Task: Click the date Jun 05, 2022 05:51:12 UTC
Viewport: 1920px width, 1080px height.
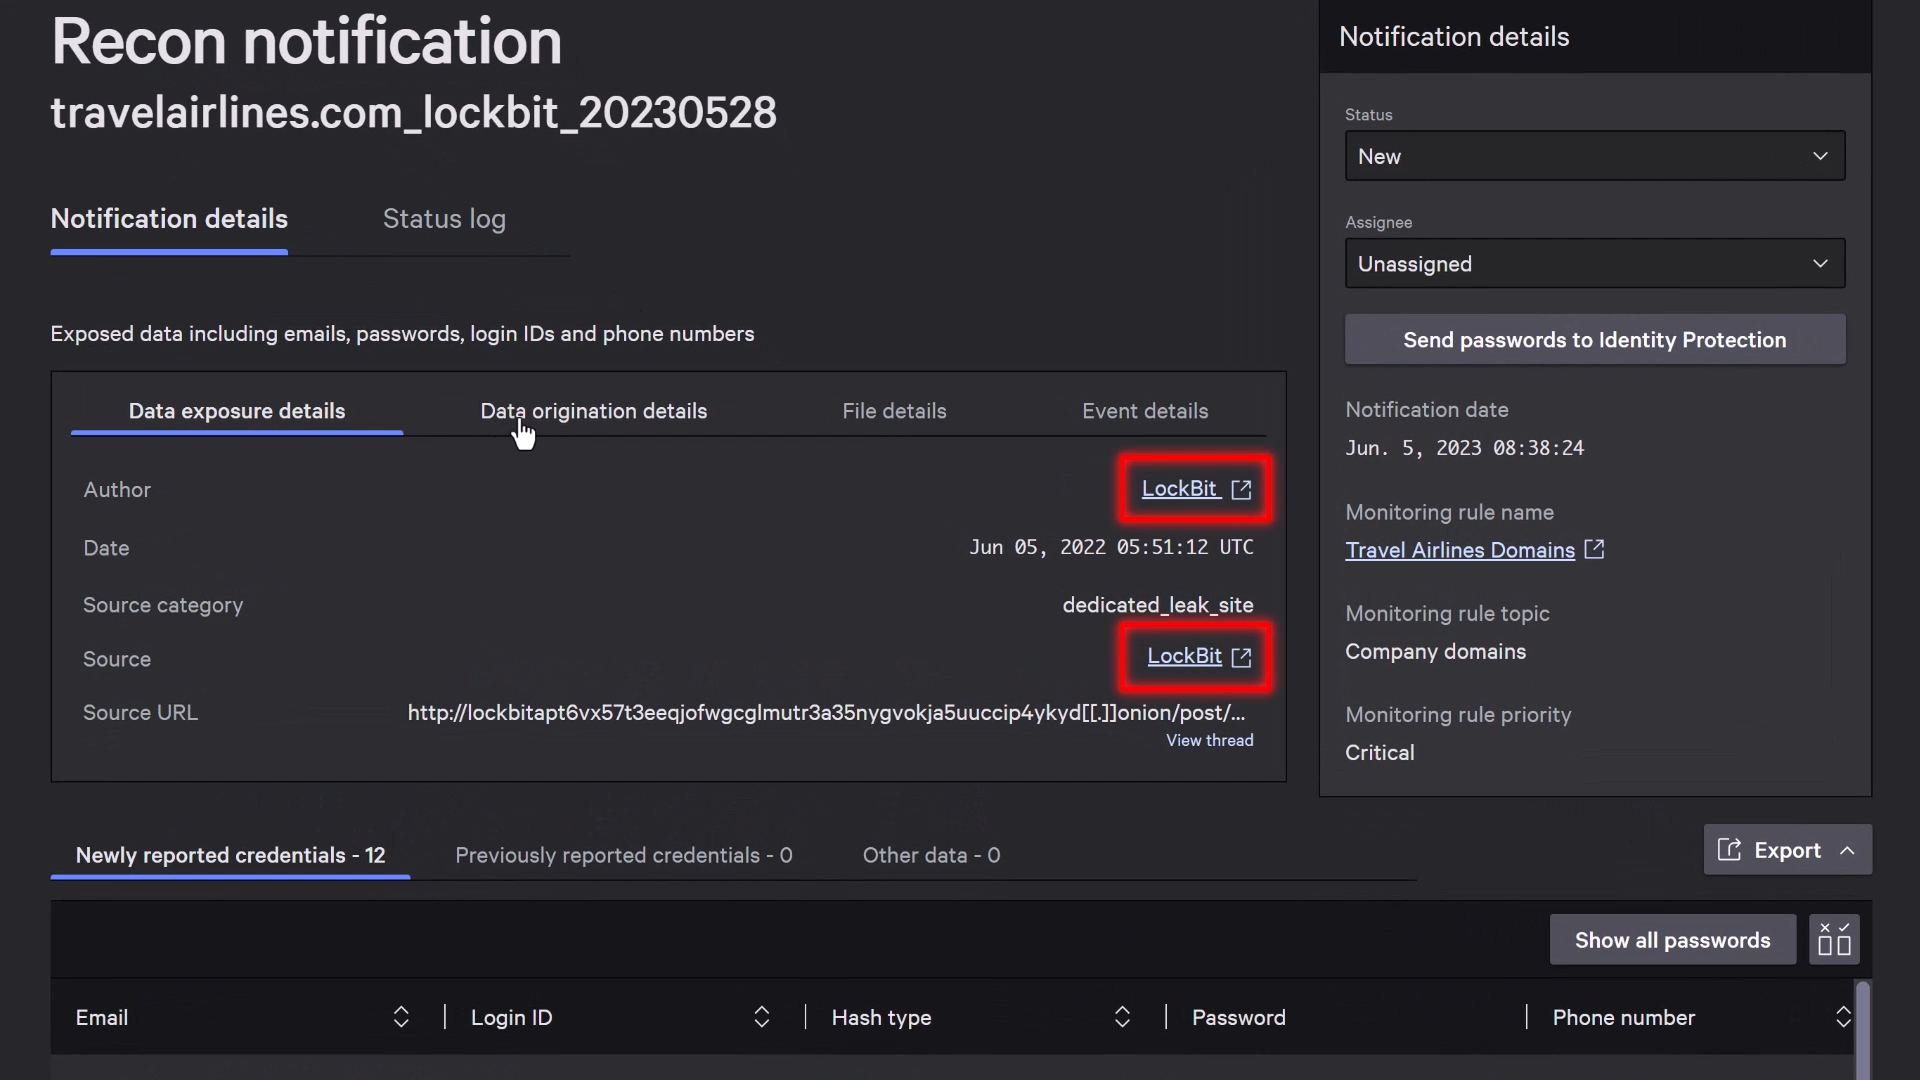Action: [1111, 547]
